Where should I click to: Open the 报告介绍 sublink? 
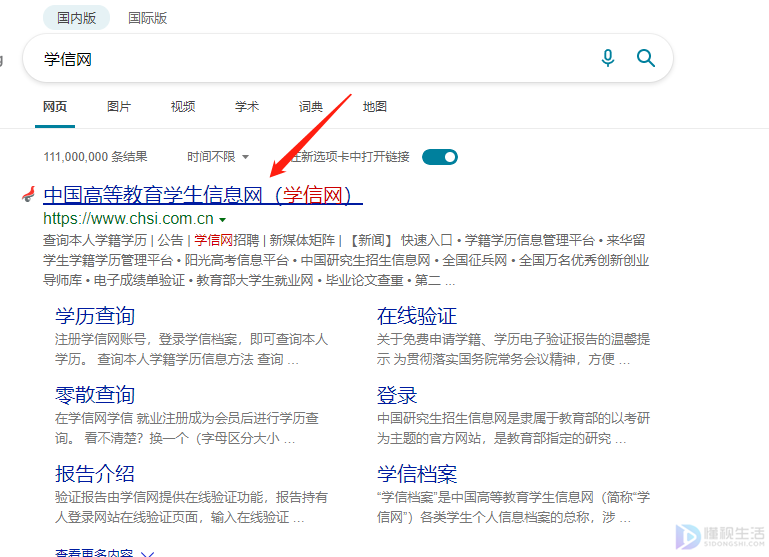[95, 474]
